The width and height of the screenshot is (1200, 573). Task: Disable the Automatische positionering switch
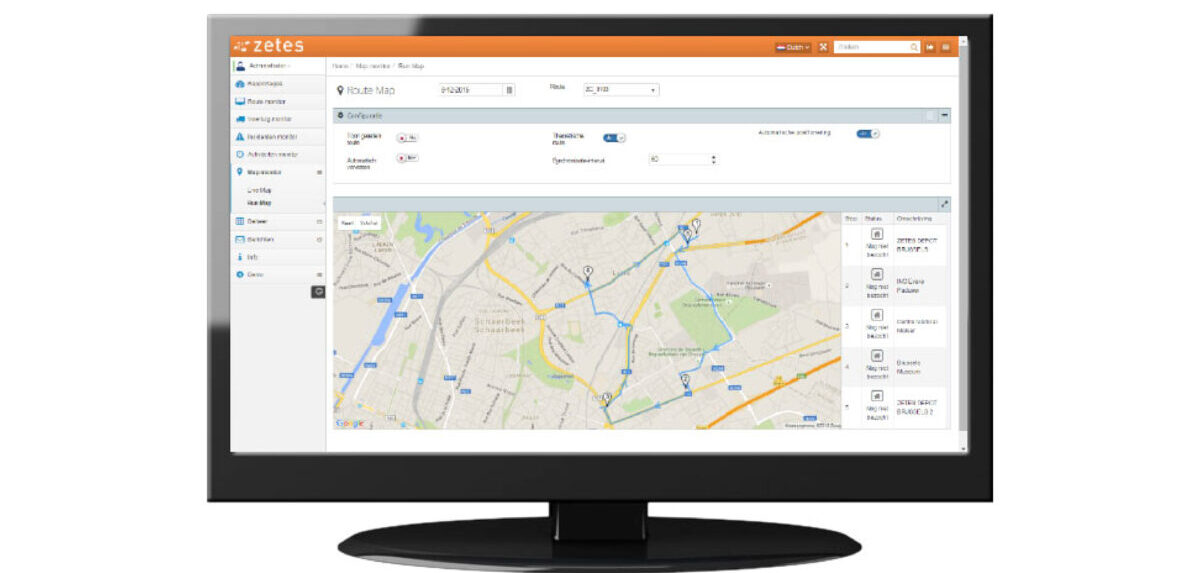[867, 133]
